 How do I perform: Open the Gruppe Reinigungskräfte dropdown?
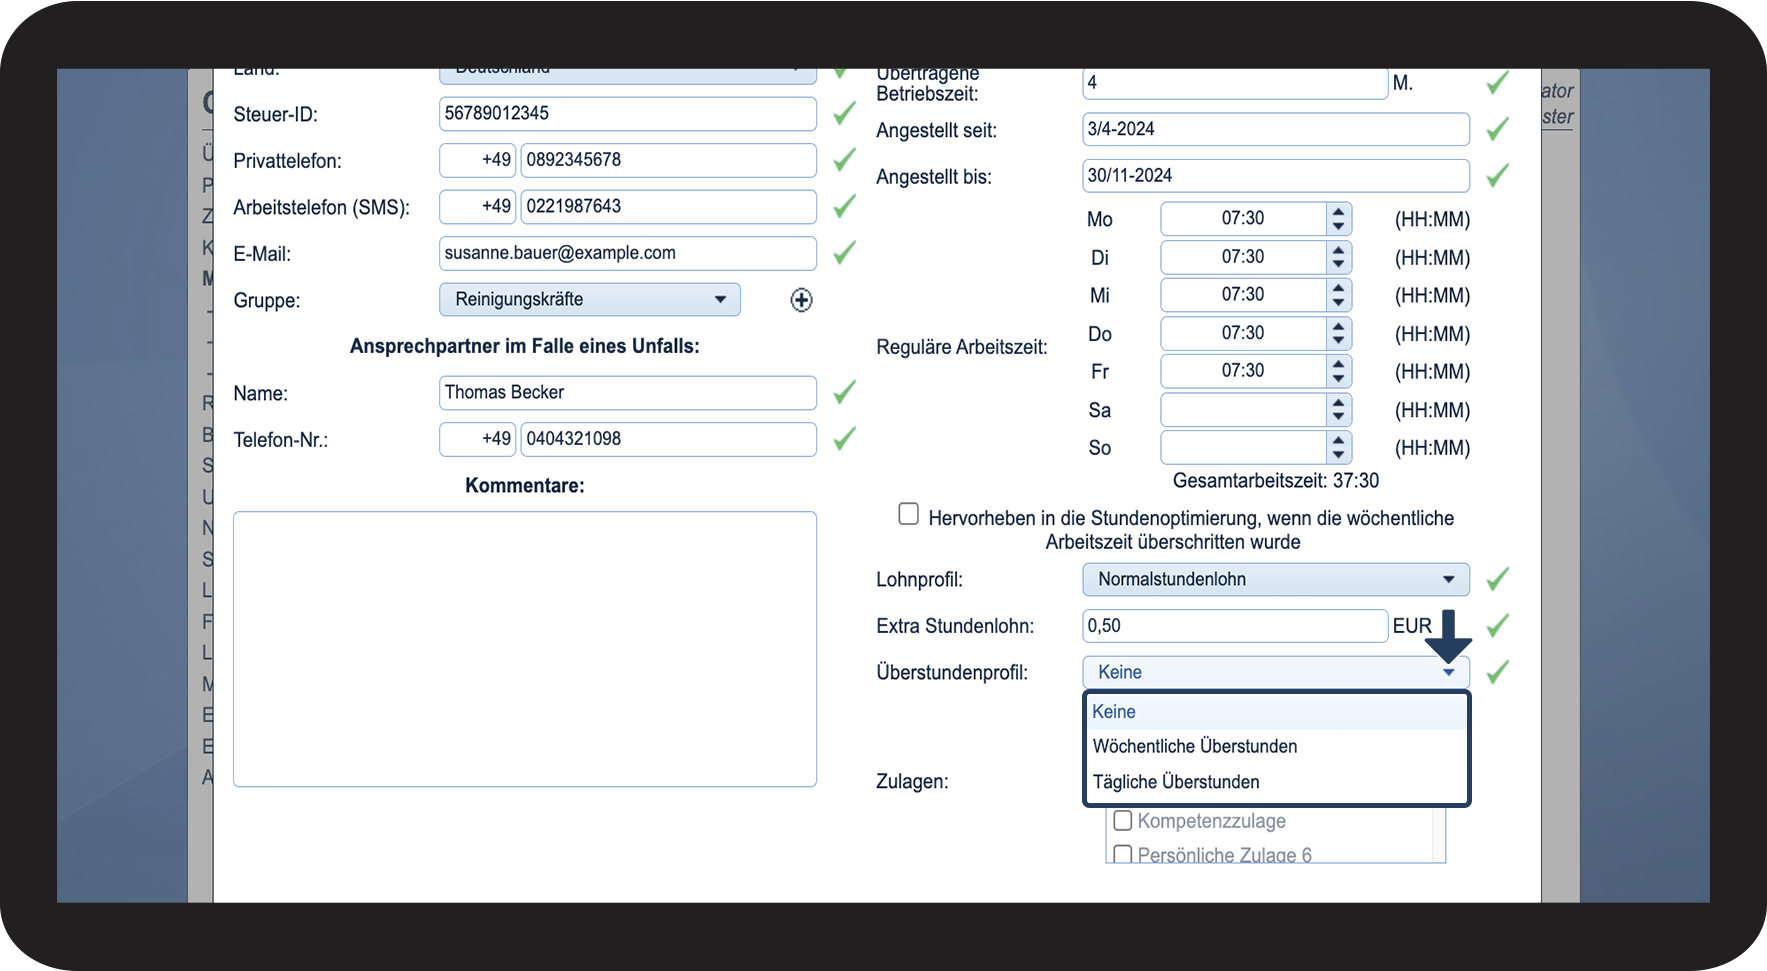590,300
